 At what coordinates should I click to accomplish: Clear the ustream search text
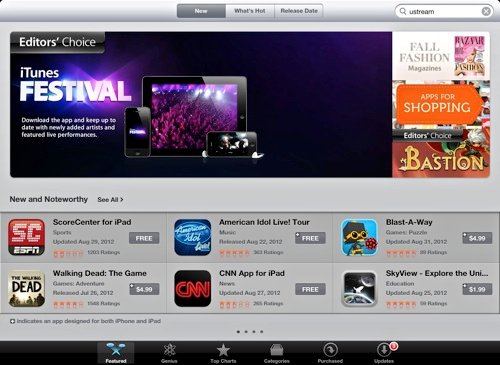click(x=486, y=11)
